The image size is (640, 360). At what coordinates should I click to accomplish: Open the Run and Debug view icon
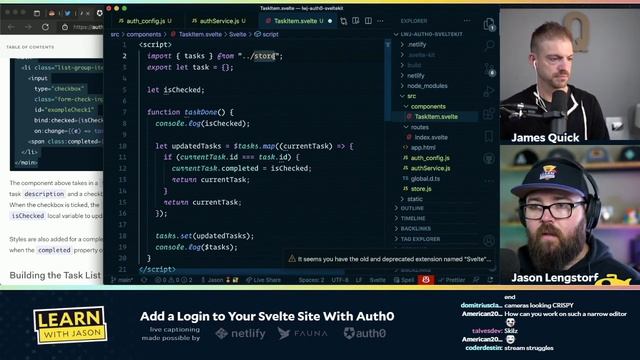(x=489, y=91)
